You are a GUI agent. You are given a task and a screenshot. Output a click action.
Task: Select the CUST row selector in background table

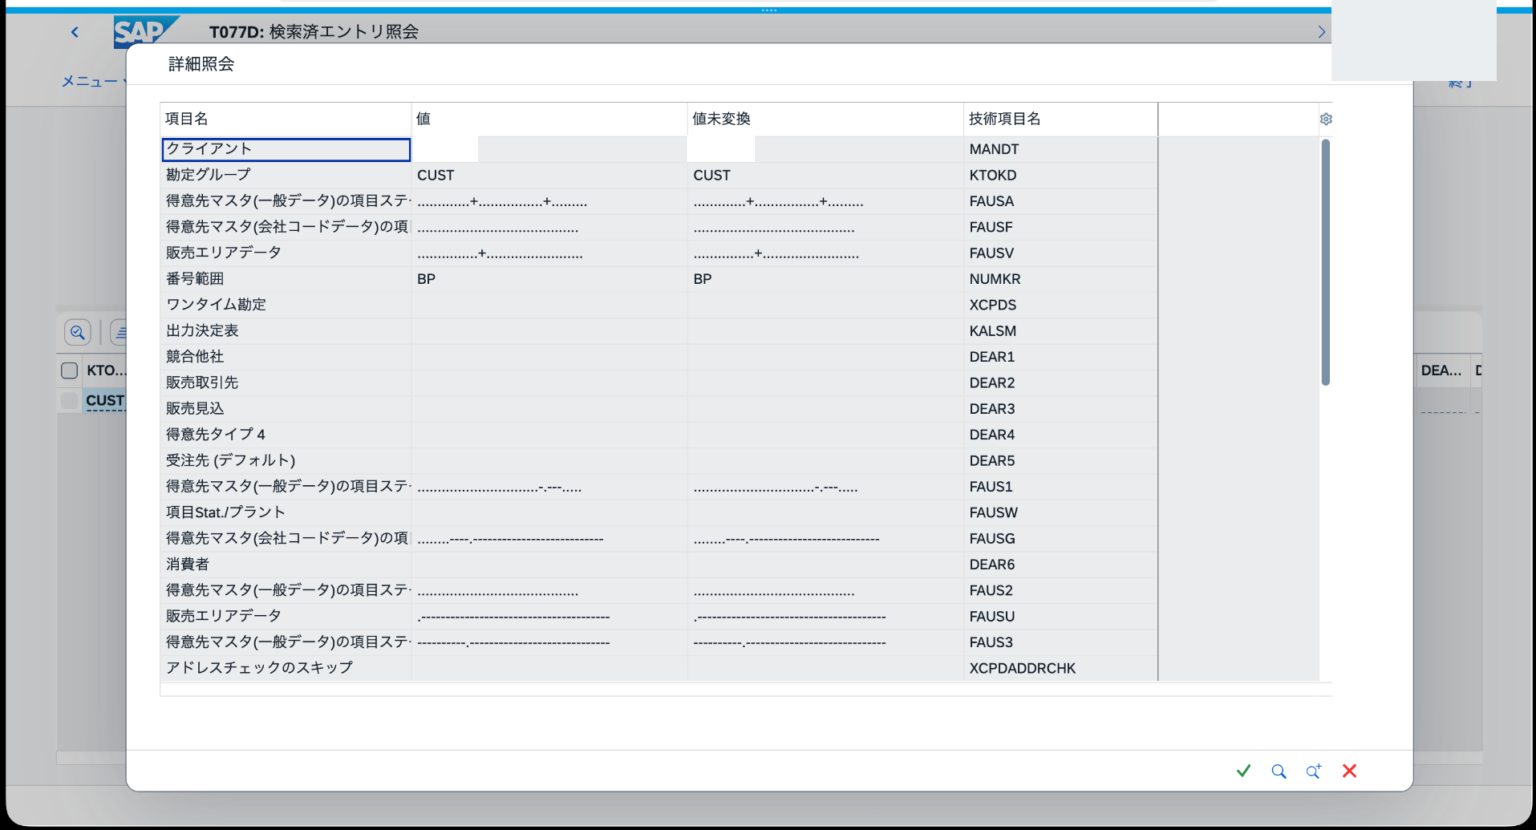[69, 400]
